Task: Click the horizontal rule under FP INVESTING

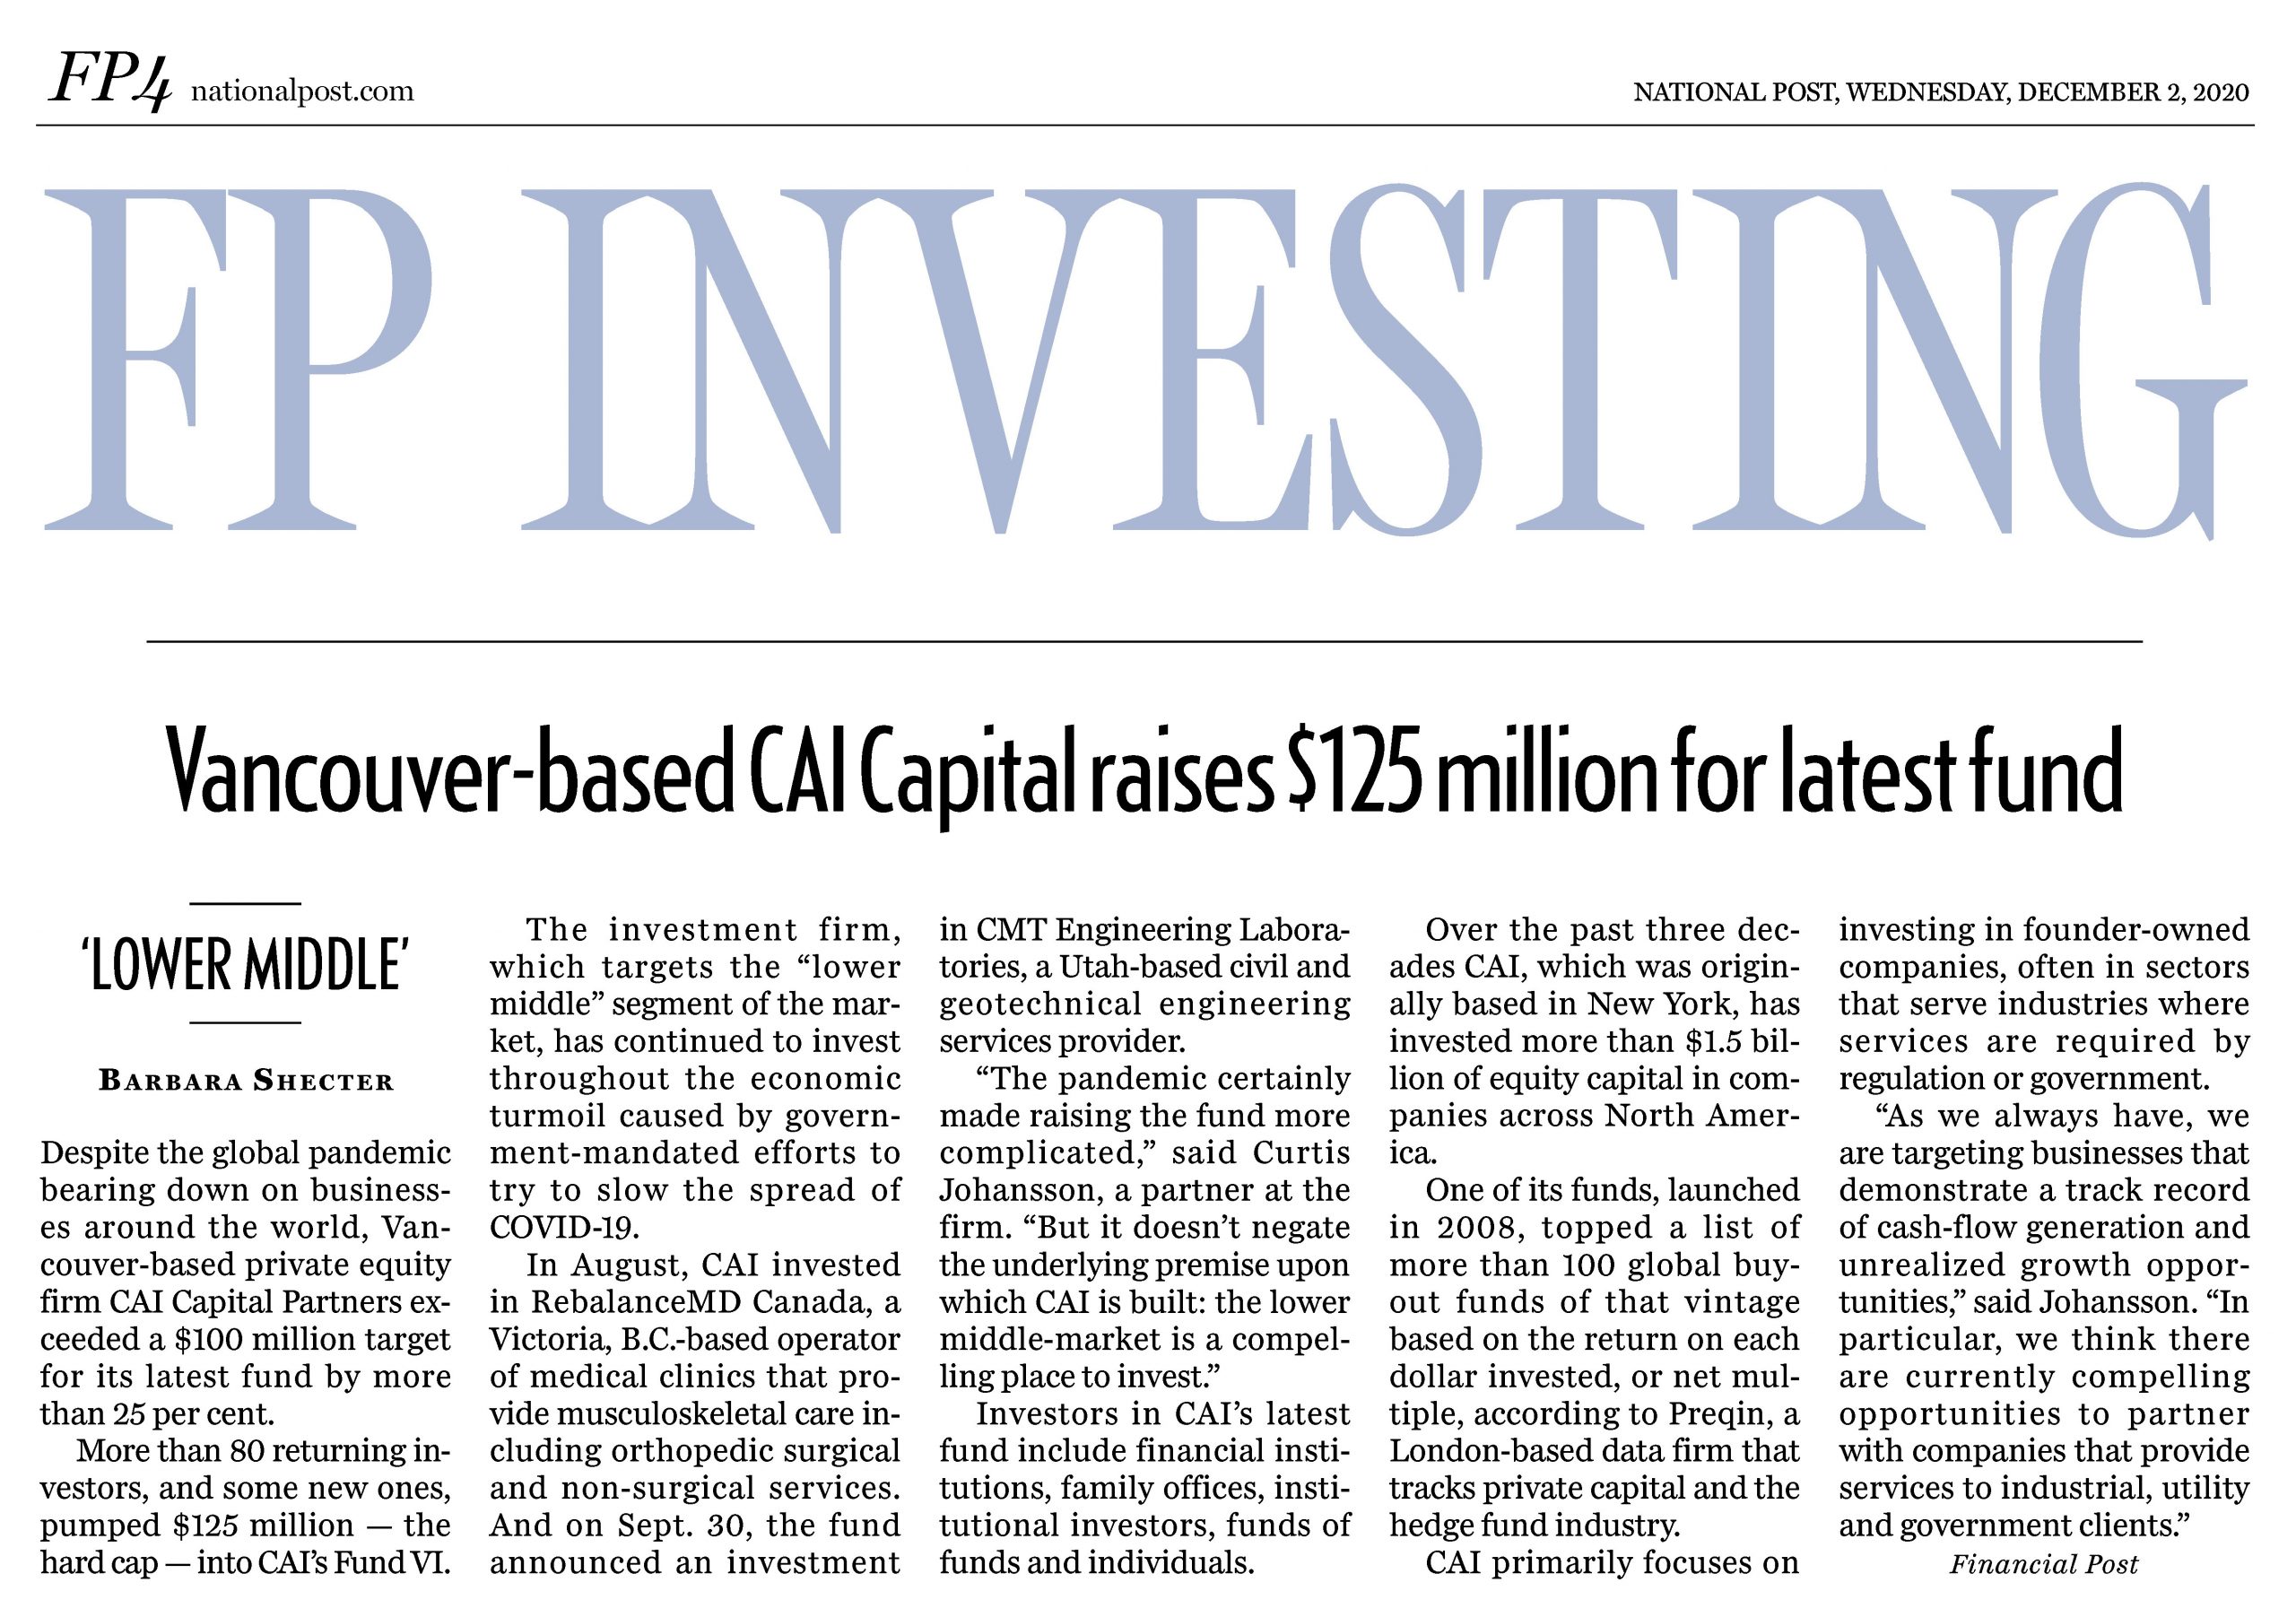Action: 1144,641
